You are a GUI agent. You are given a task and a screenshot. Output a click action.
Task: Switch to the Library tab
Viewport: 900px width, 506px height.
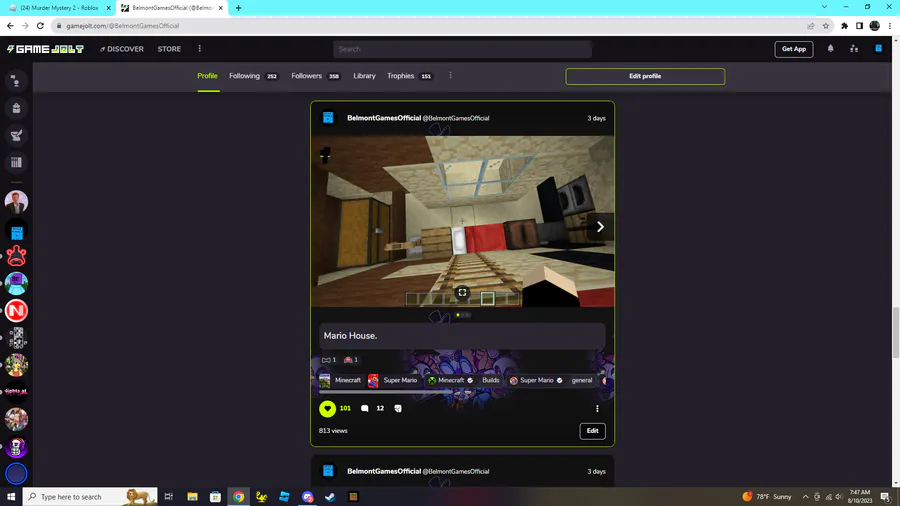(364, 76)
